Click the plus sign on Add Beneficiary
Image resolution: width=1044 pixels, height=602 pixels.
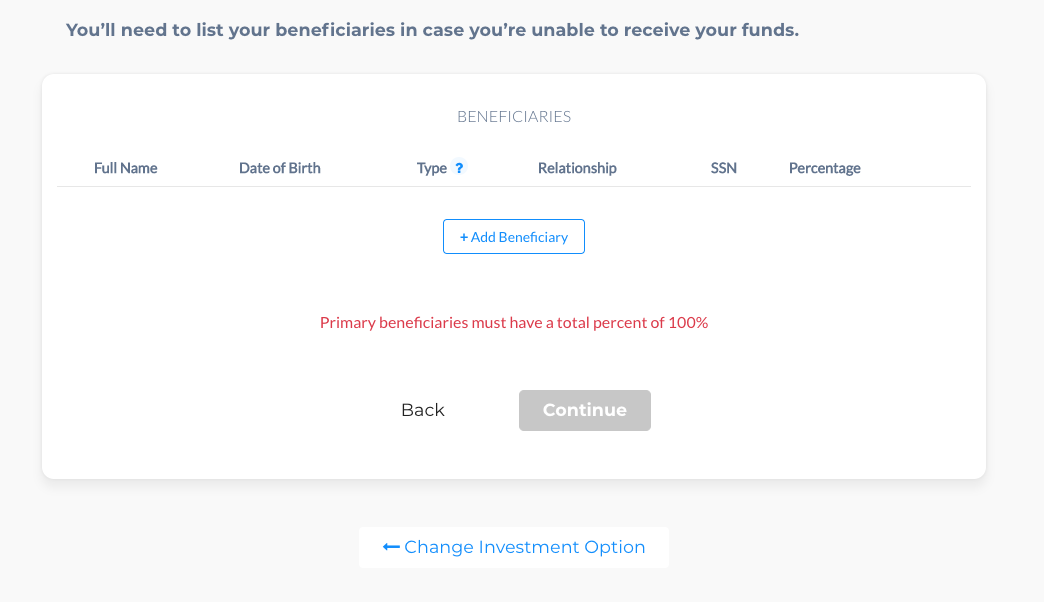(463, 237)
